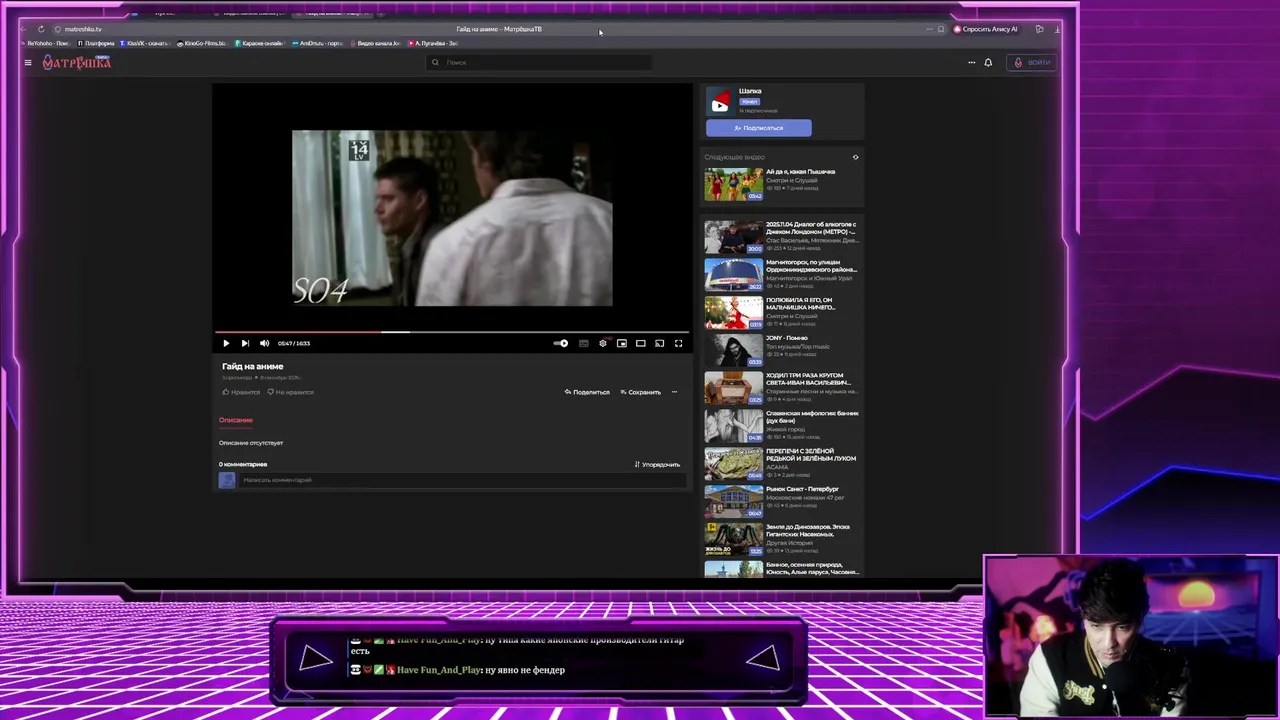Viewport: 1280px width, 720px height.
Task: Open thumbnail of Магнитогорск, по улицам video
Action: pyautogui.click(x=733, y=274)
